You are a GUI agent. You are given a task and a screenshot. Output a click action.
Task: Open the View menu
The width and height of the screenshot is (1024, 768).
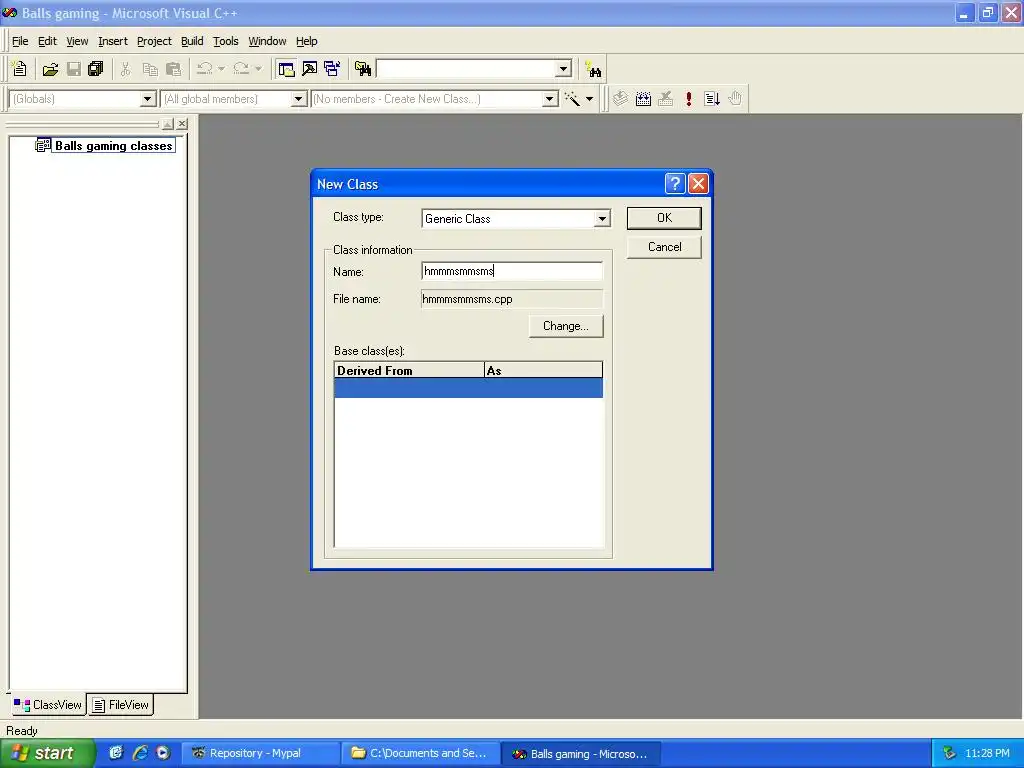point(77,41)
